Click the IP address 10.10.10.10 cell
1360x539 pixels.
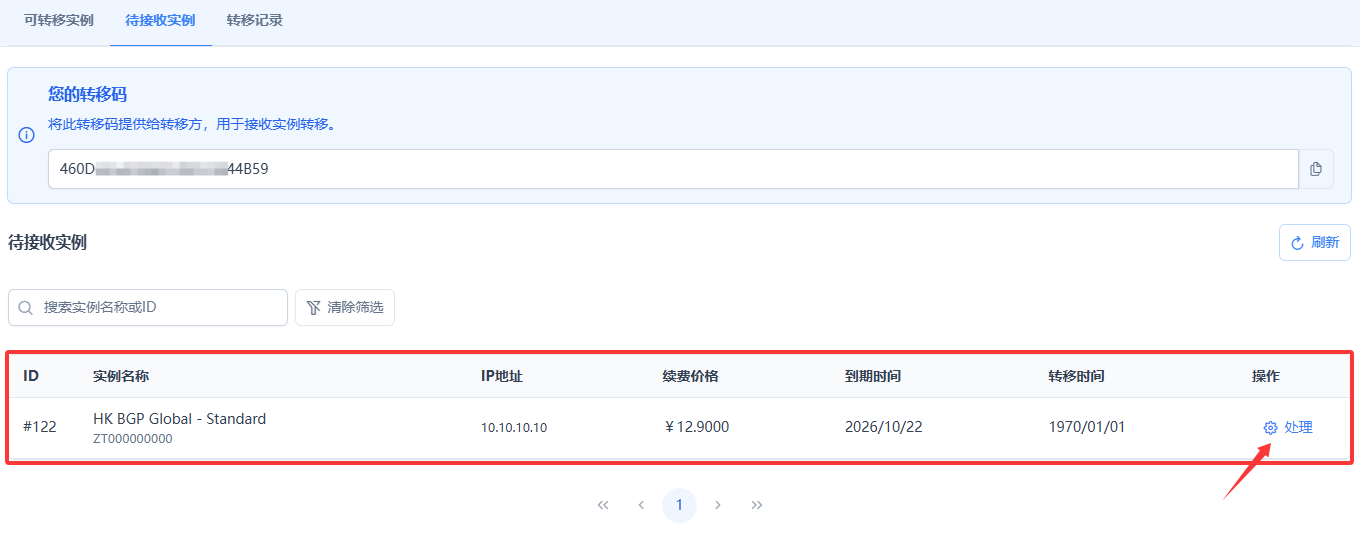514,427
